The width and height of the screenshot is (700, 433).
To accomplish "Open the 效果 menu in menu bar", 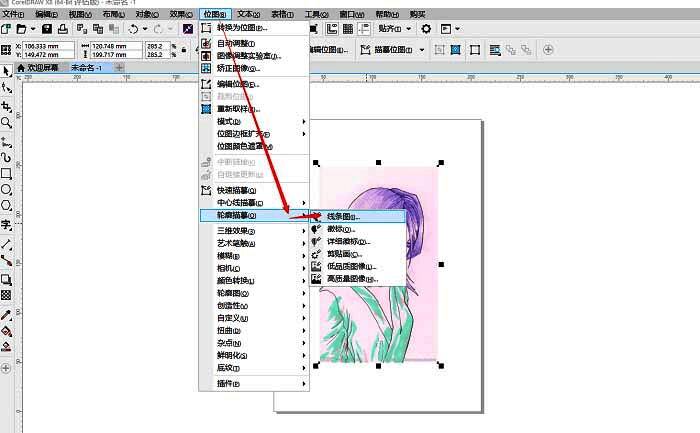I will click(x=178, y=15).
